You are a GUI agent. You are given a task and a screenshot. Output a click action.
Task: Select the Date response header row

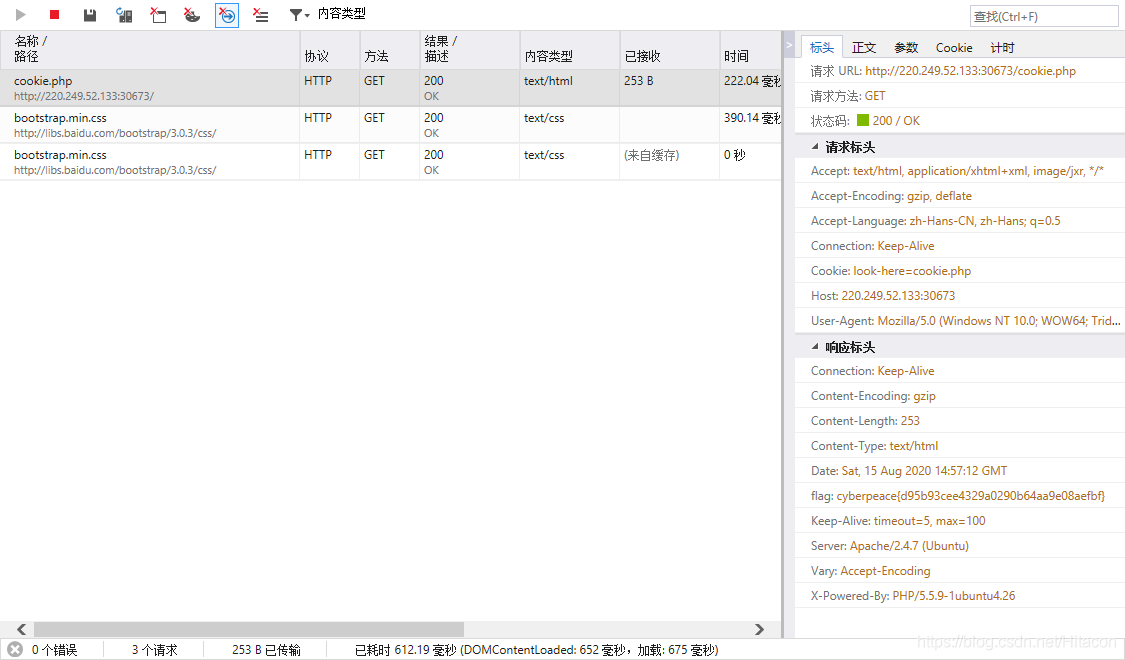pos(960,471)
